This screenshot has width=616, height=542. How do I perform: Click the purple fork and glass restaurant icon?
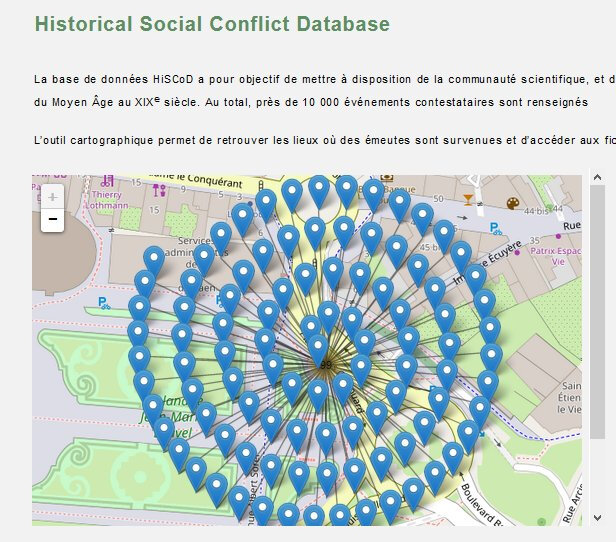pyautogui.click(x=159, y=190)
